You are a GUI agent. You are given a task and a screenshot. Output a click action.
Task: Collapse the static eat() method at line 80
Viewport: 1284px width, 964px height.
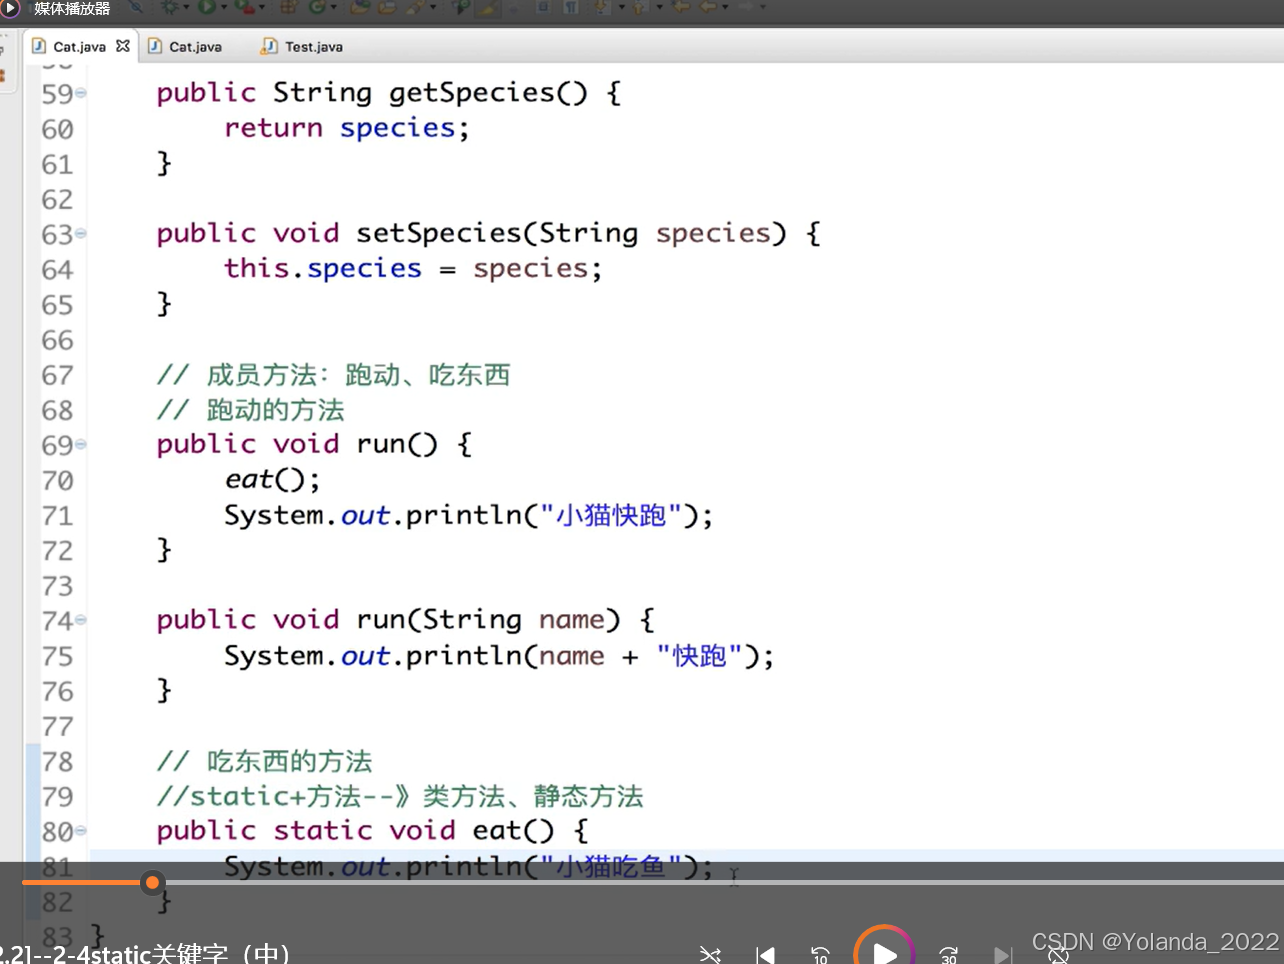point(81,831)
